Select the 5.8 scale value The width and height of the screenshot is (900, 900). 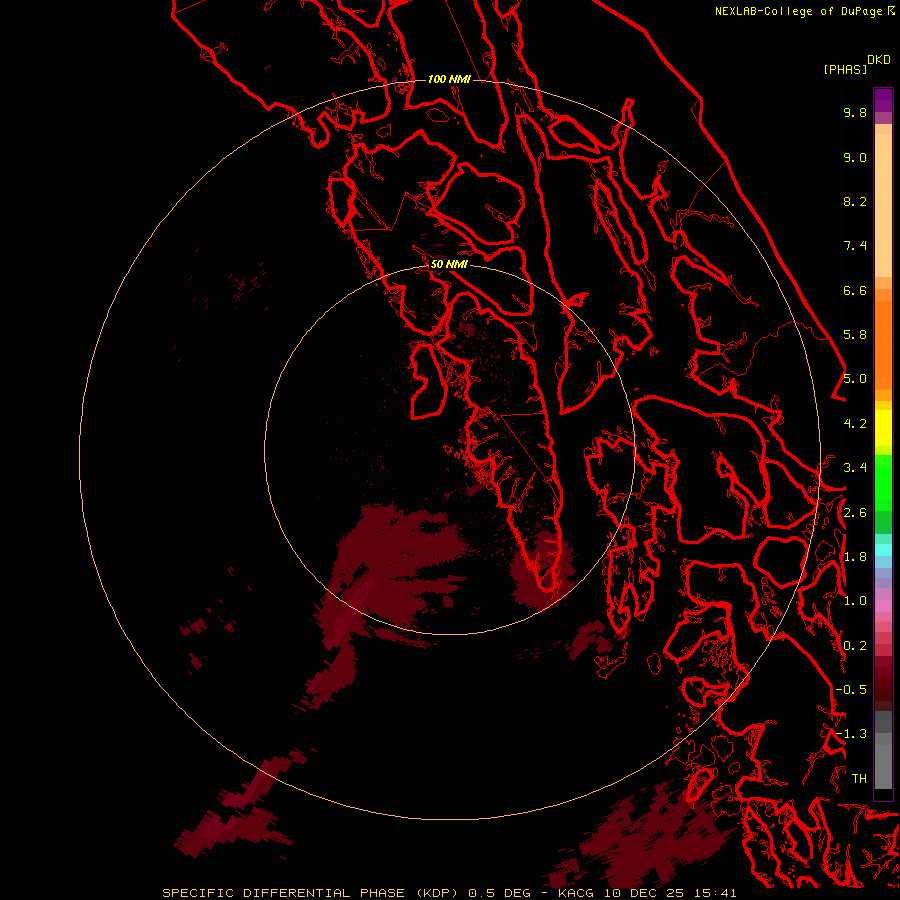pyautogui.click(x=855, y=335)
